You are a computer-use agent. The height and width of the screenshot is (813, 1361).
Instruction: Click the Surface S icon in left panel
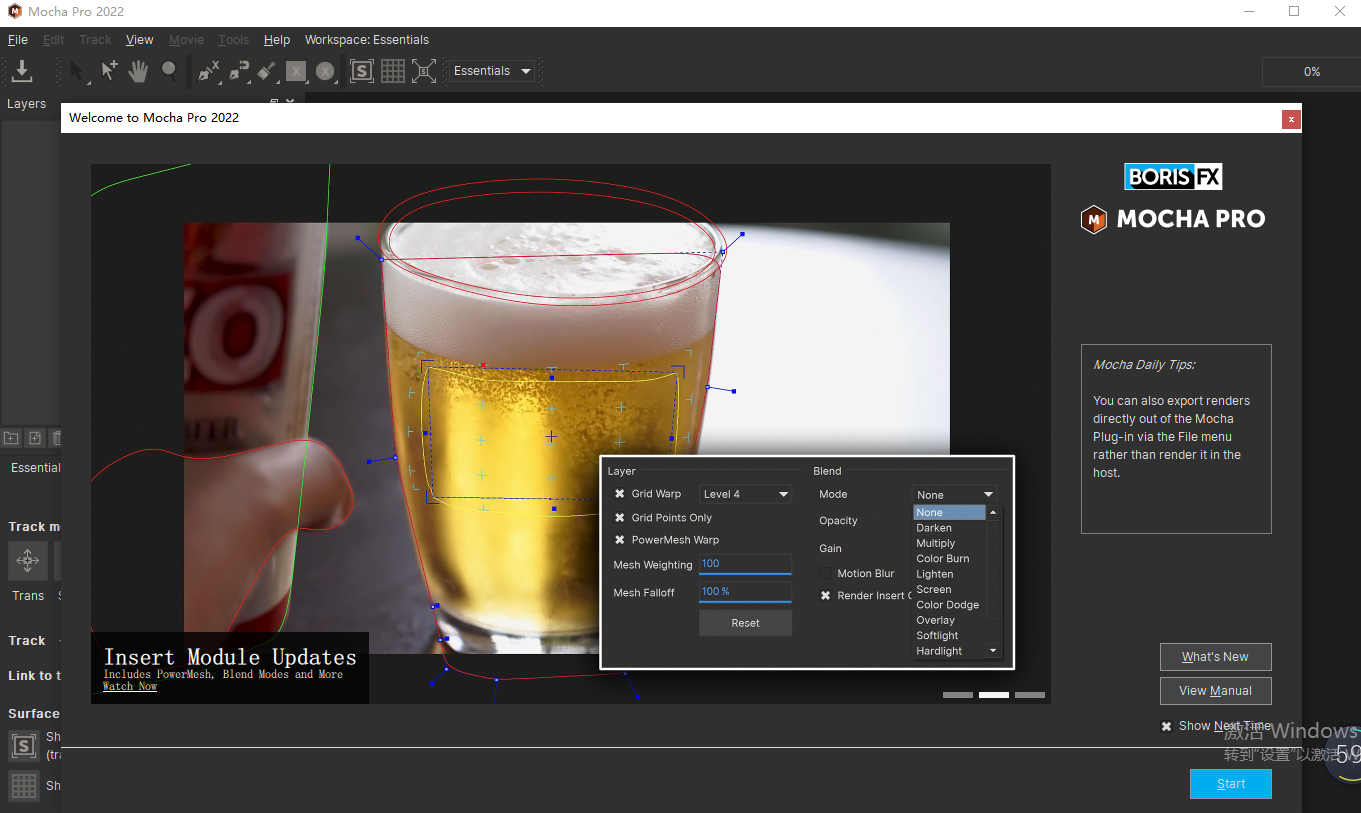(x=24, y=745)
